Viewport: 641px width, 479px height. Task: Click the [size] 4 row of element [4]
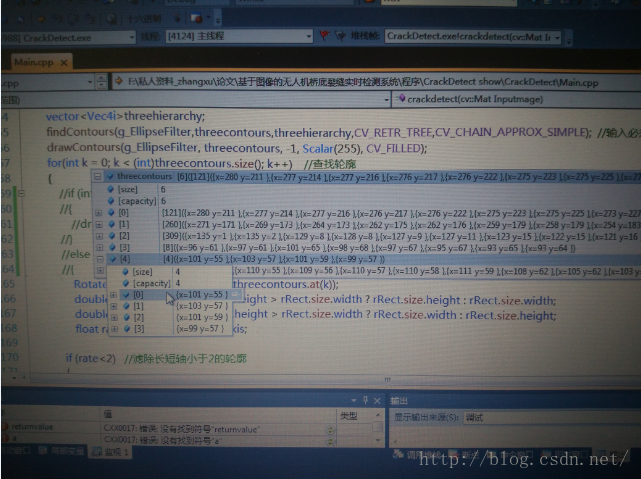pos(170,272)
